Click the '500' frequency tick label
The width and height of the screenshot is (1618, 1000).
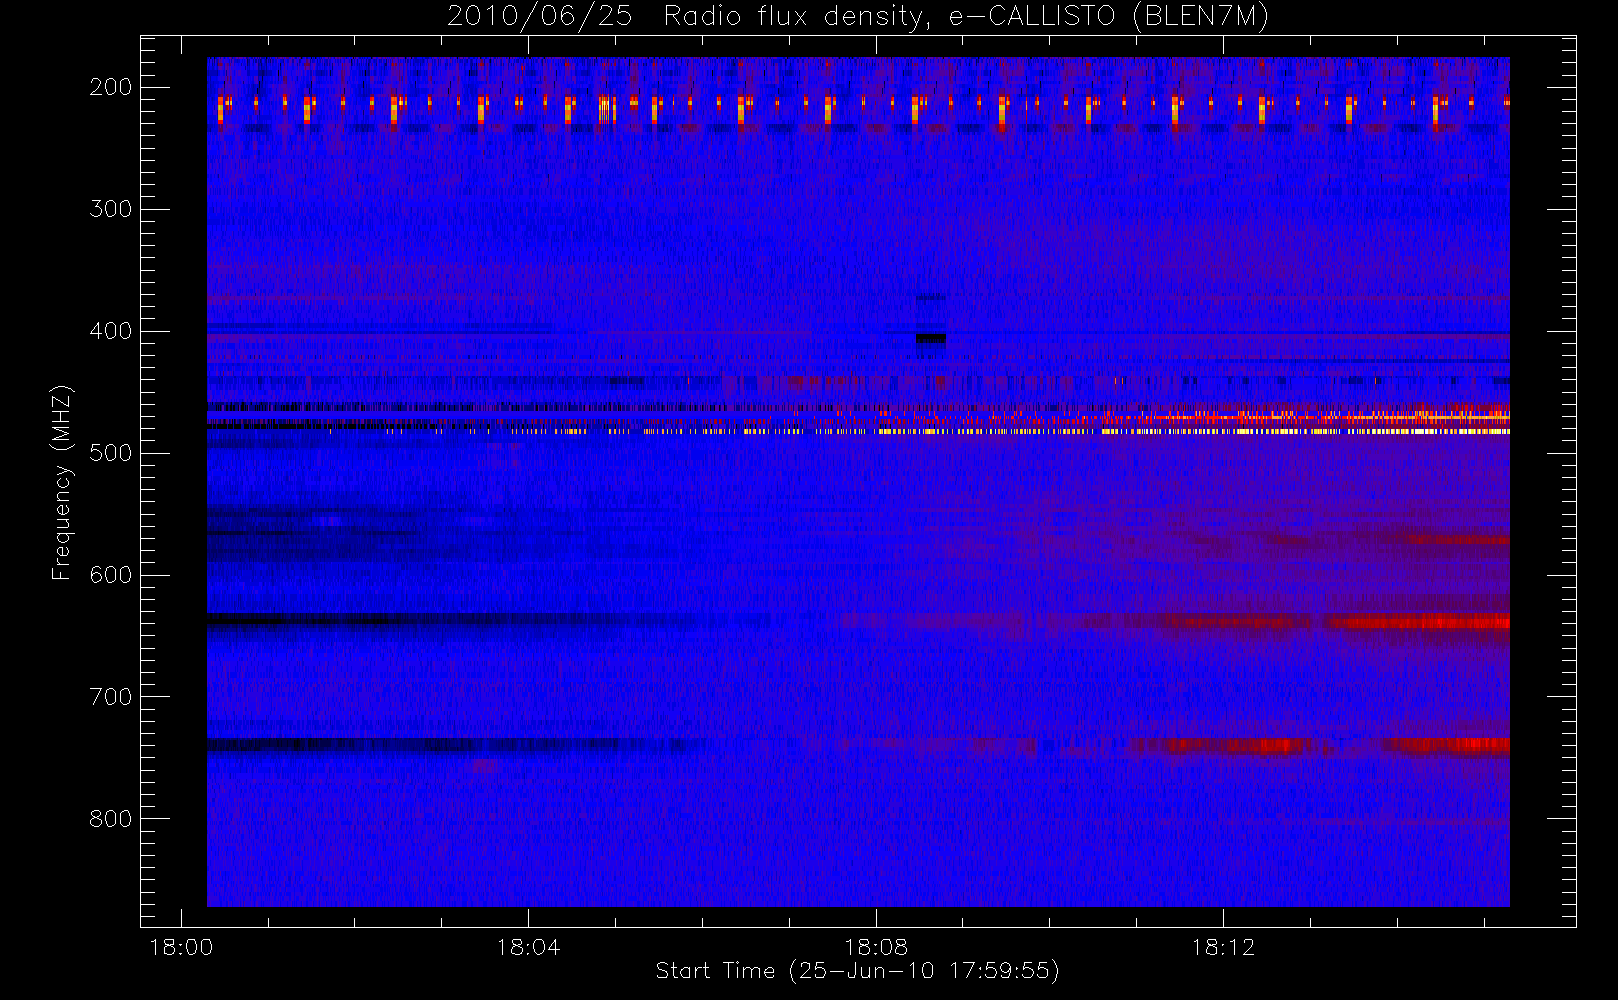click(x=110, y=453)
